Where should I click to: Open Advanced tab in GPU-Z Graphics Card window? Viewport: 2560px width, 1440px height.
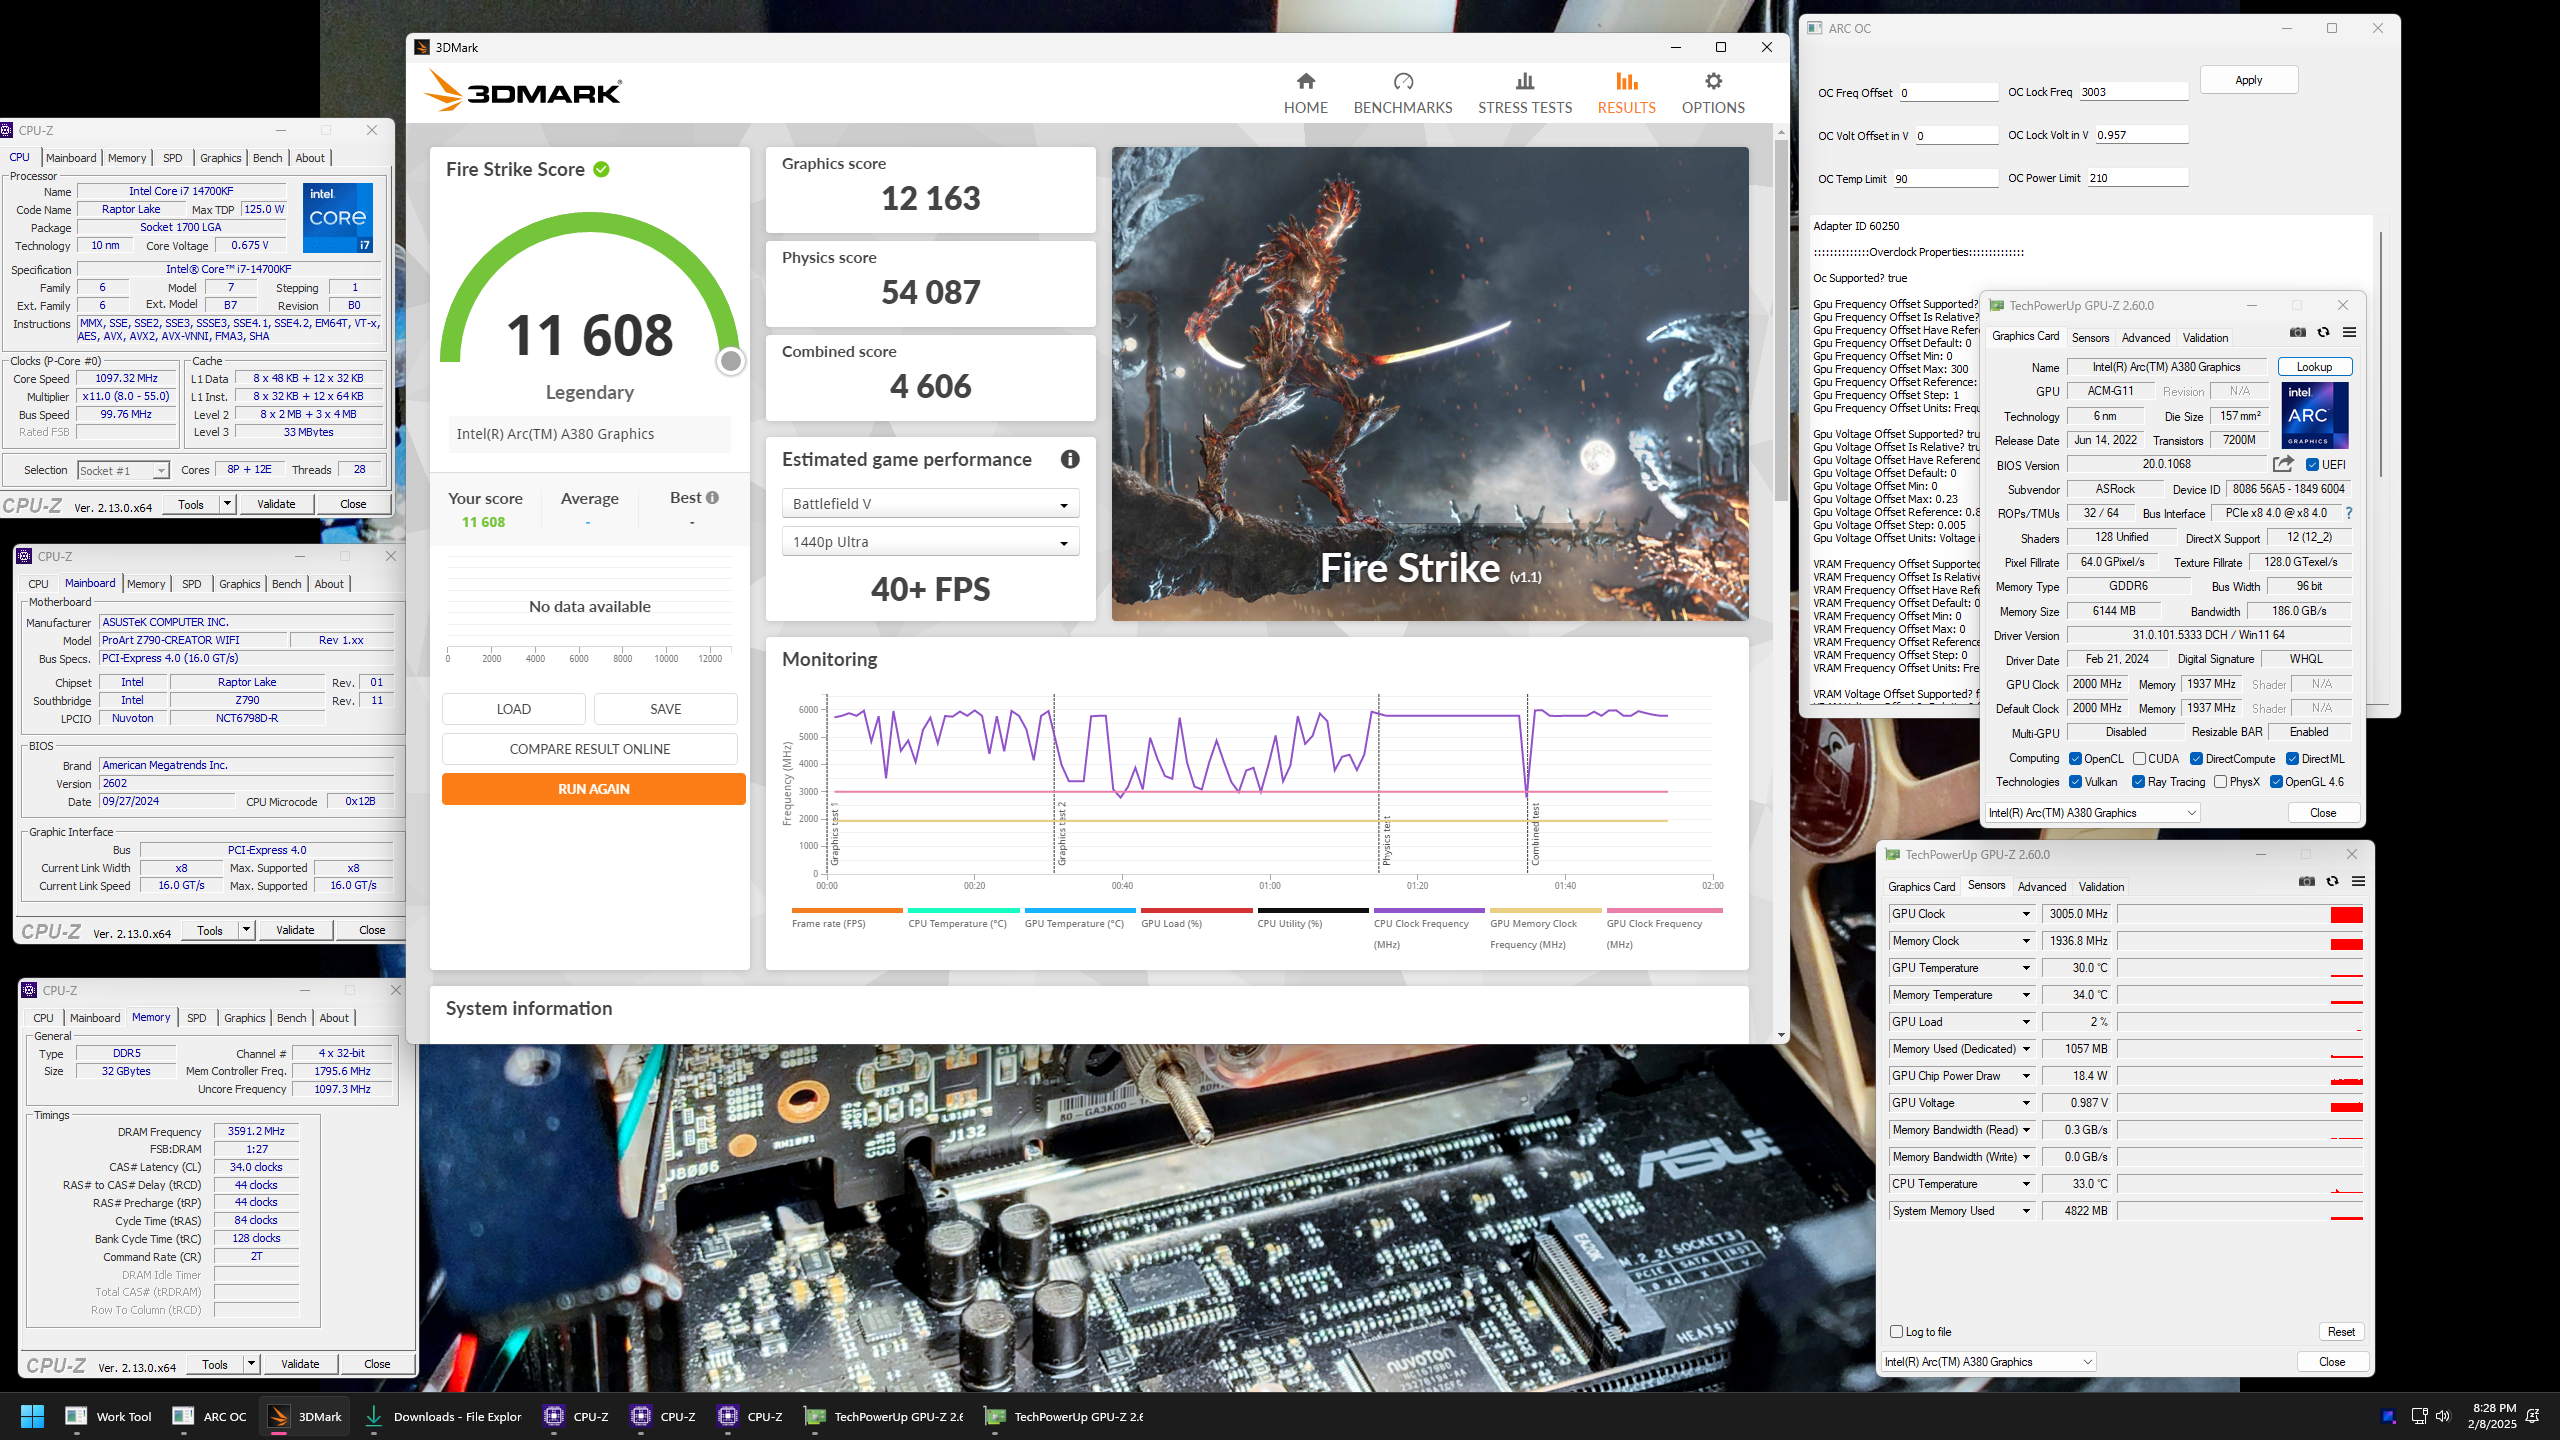[x=2146, y=338]
